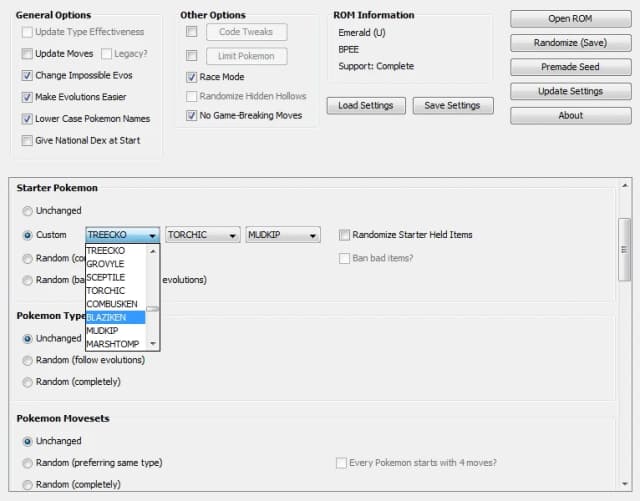The image size is (640, 501).
Task: Tick the checkbox beside Limit Pokemon
Action: [x=191, y=56]
